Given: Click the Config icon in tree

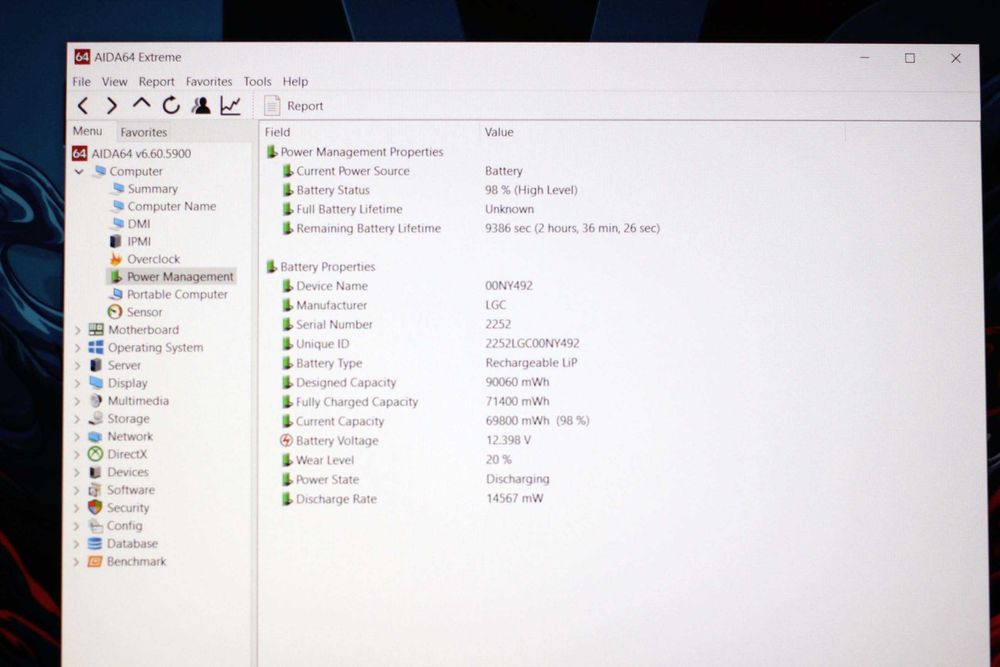Looking at the screenshot, I should [x=95, y=525].
